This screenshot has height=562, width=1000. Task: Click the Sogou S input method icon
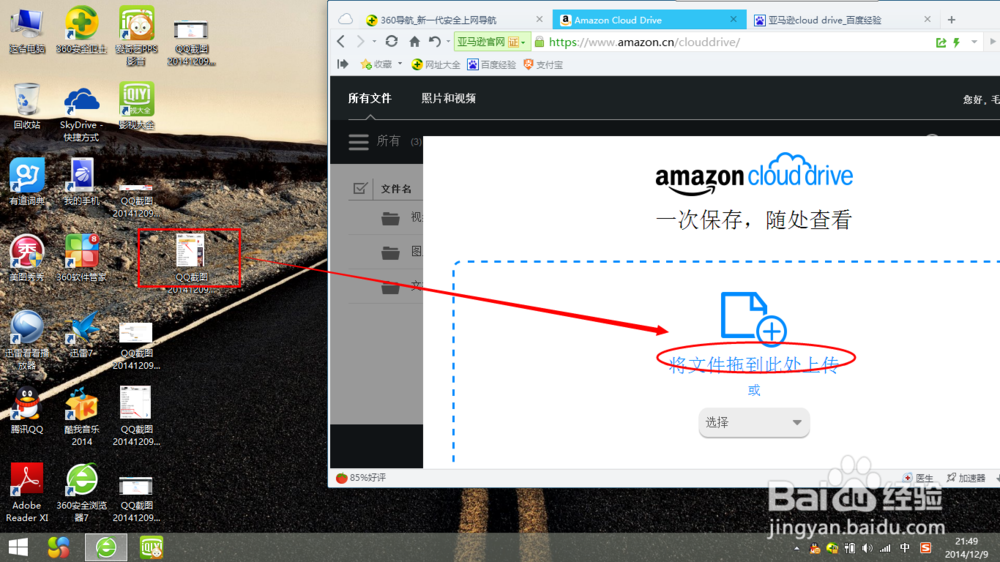[x=925, y=548]
